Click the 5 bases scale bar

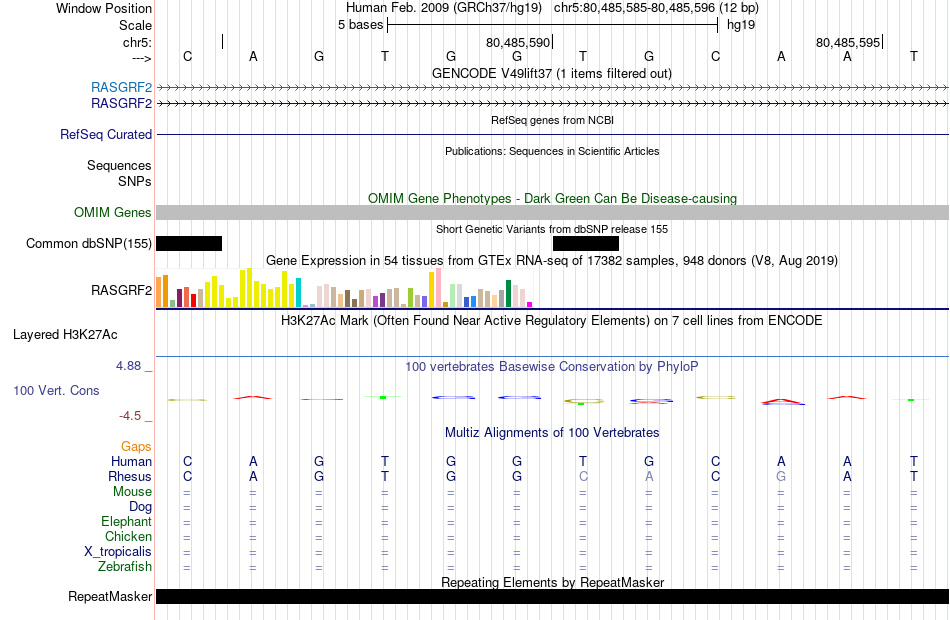[x=552, y=25]
